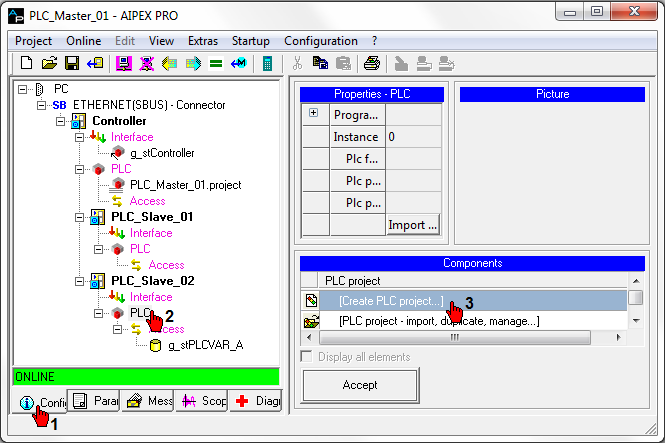665x443 pixels.
Task: Click the copy toolbar icon
Action: click(x=320, y=64)
